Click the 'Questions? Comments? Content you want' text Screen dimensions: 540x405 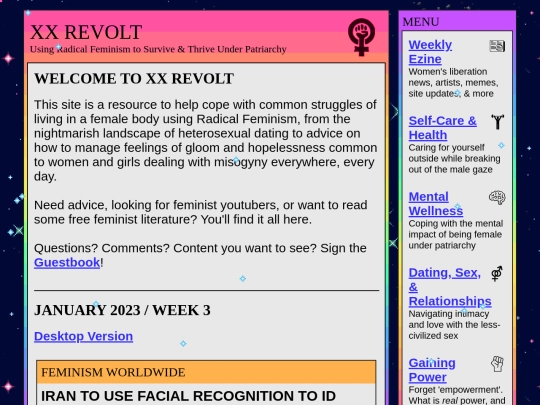pos(200,255)
